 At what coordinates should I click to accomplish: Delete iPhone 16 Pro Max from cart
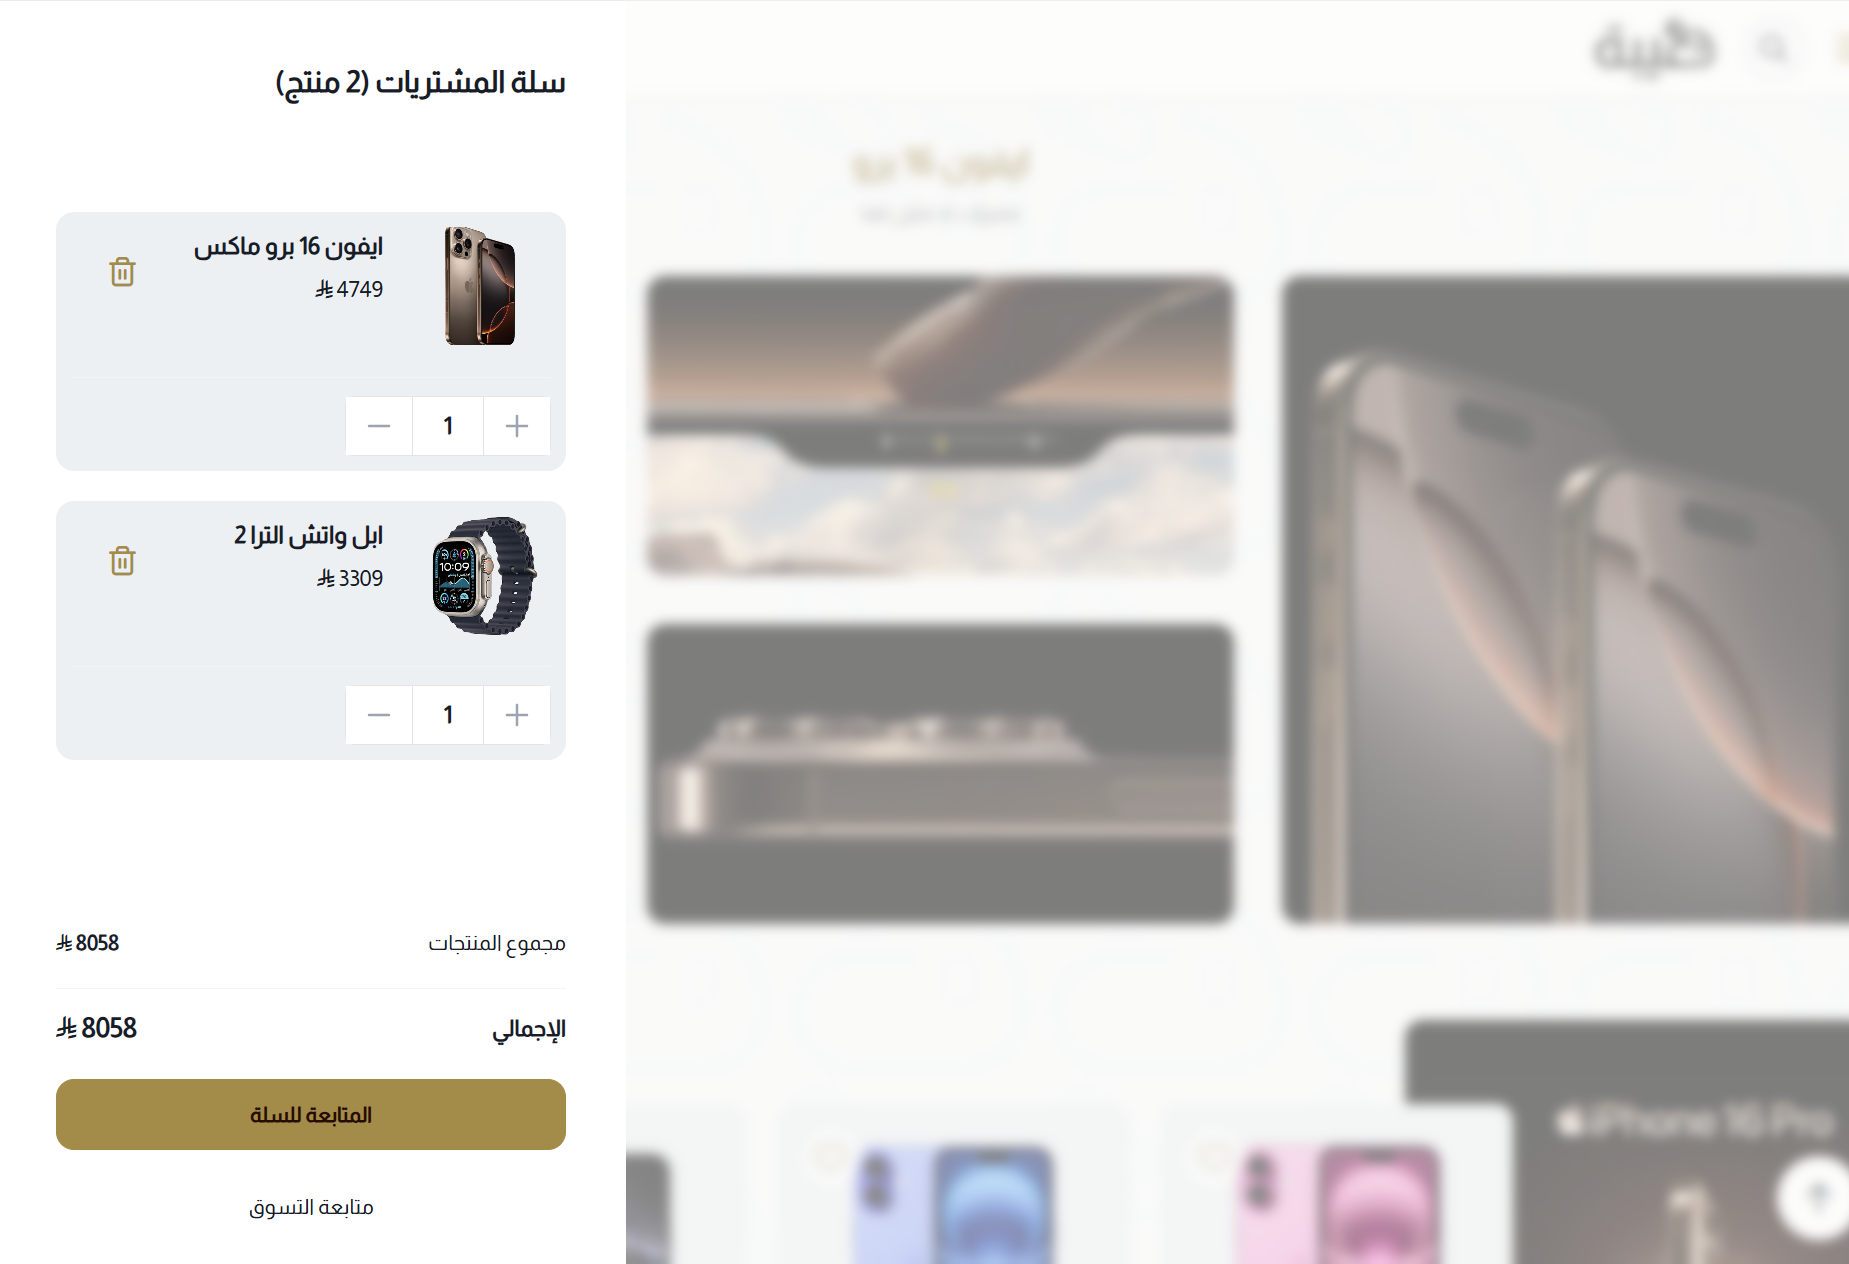[x=122, y=272]
